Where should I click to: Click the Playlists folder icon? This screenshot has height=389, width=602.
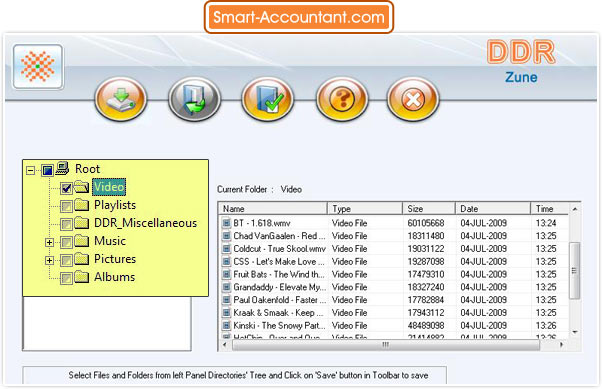click(x=81, y=205)
